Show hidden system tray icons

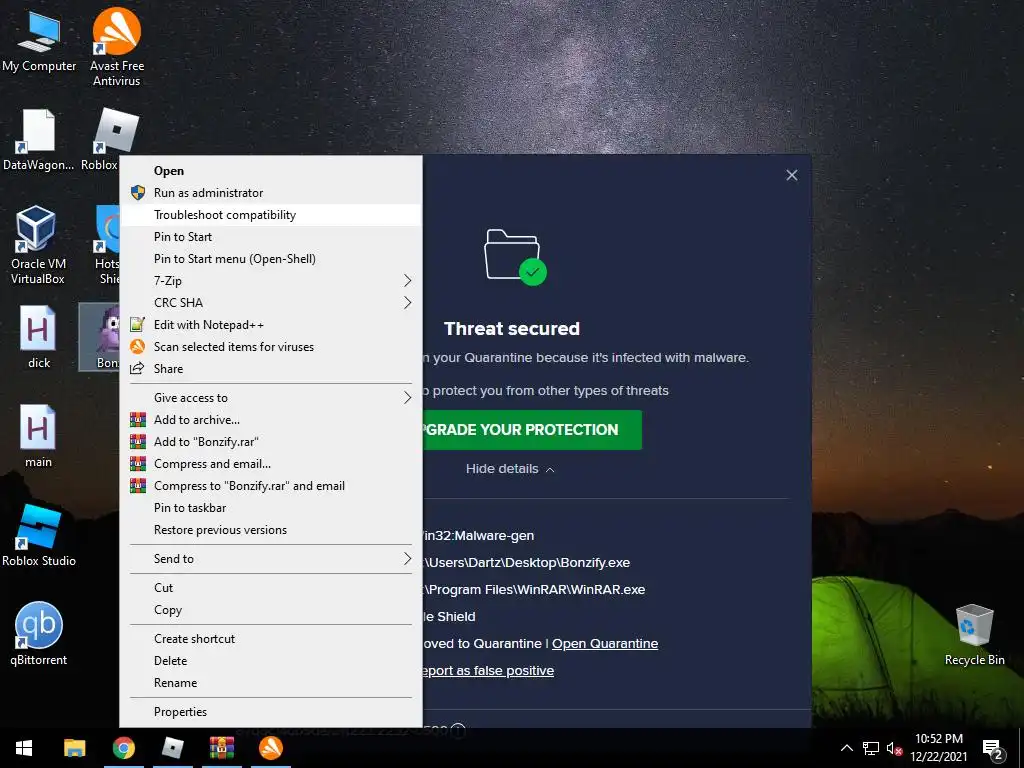846,748
